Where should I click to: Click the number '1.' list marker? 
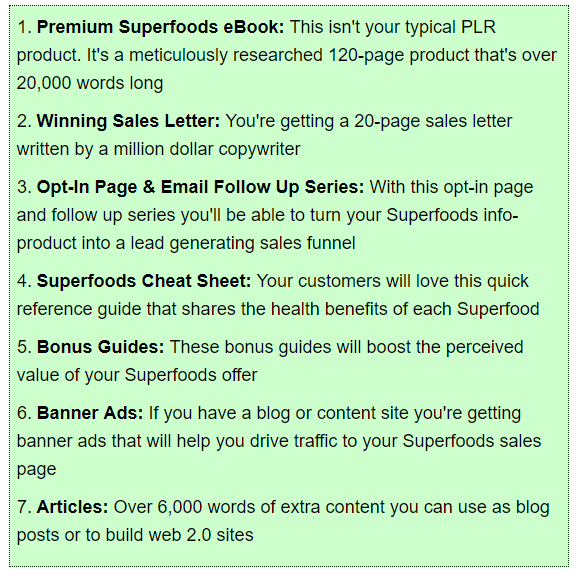pyautogui.click(x=24, y=27)
